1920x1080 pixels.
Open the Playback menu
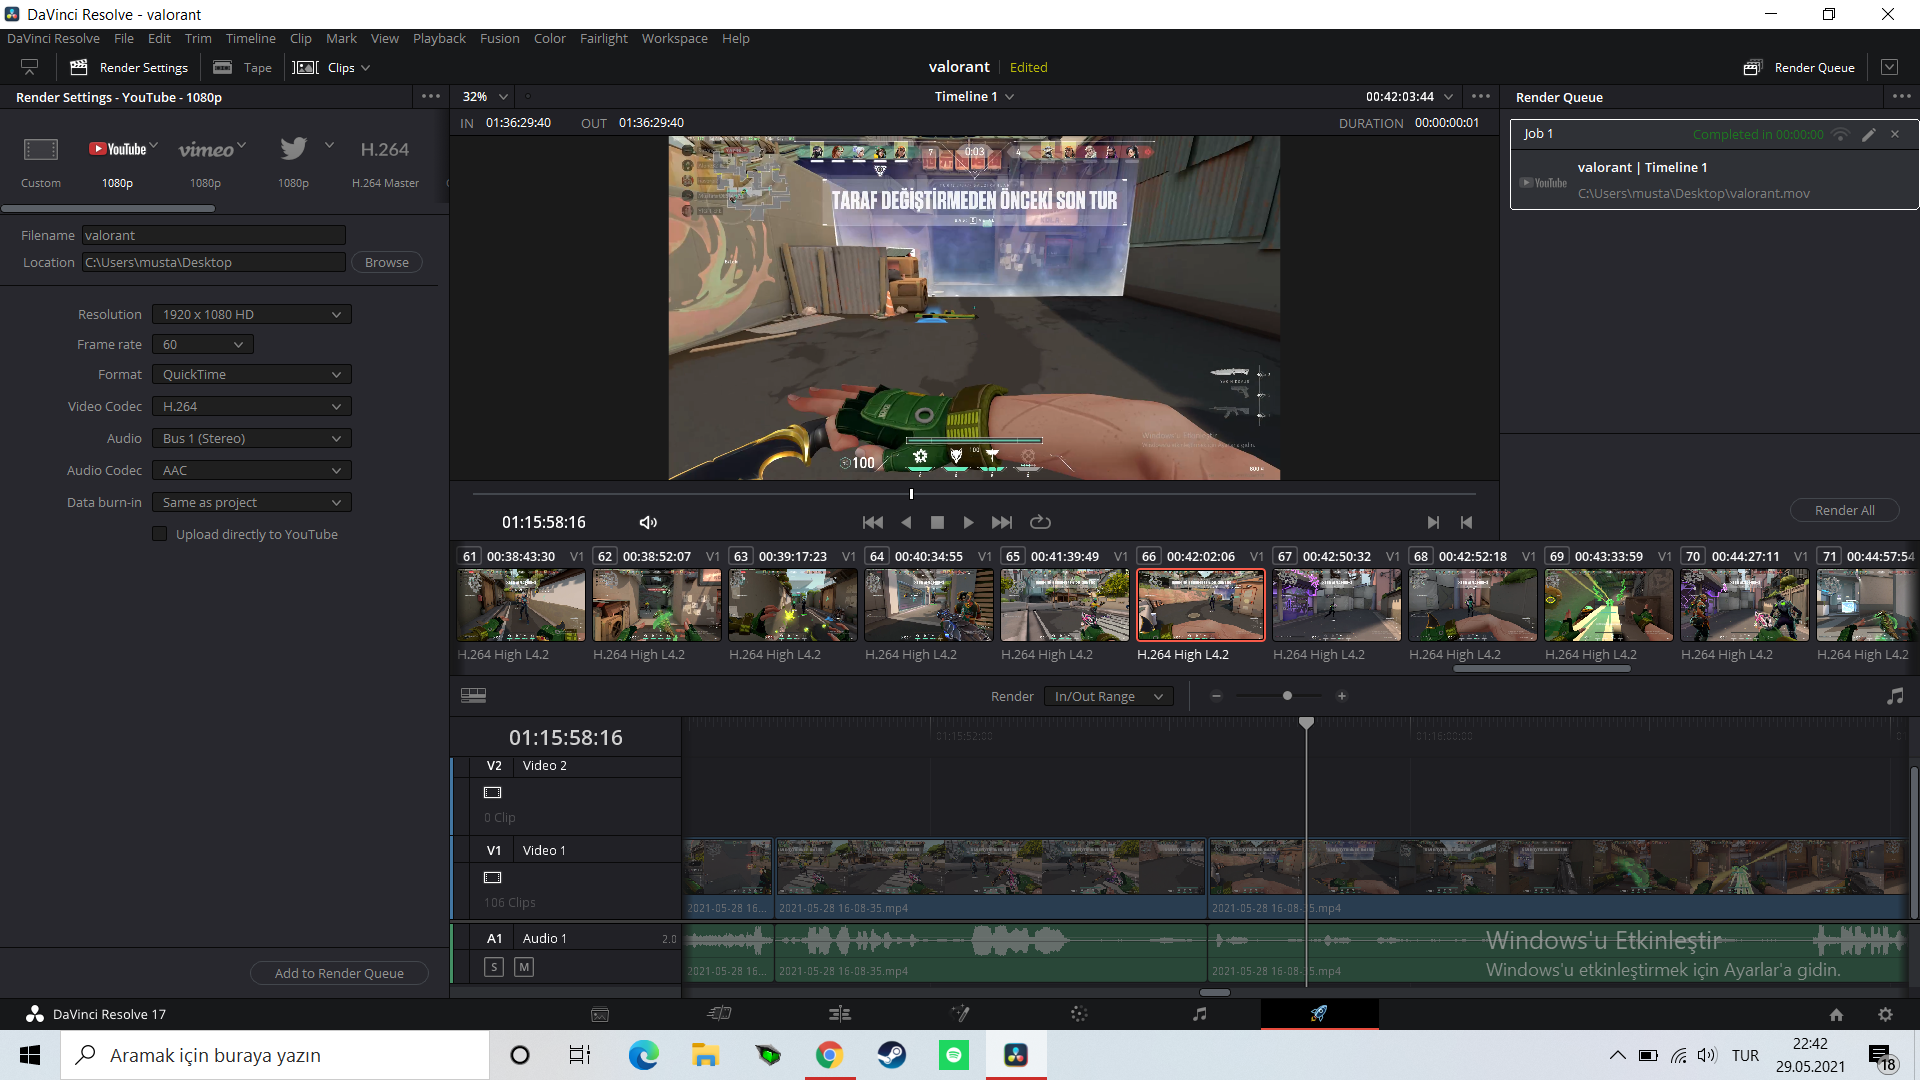pos(439,38)
